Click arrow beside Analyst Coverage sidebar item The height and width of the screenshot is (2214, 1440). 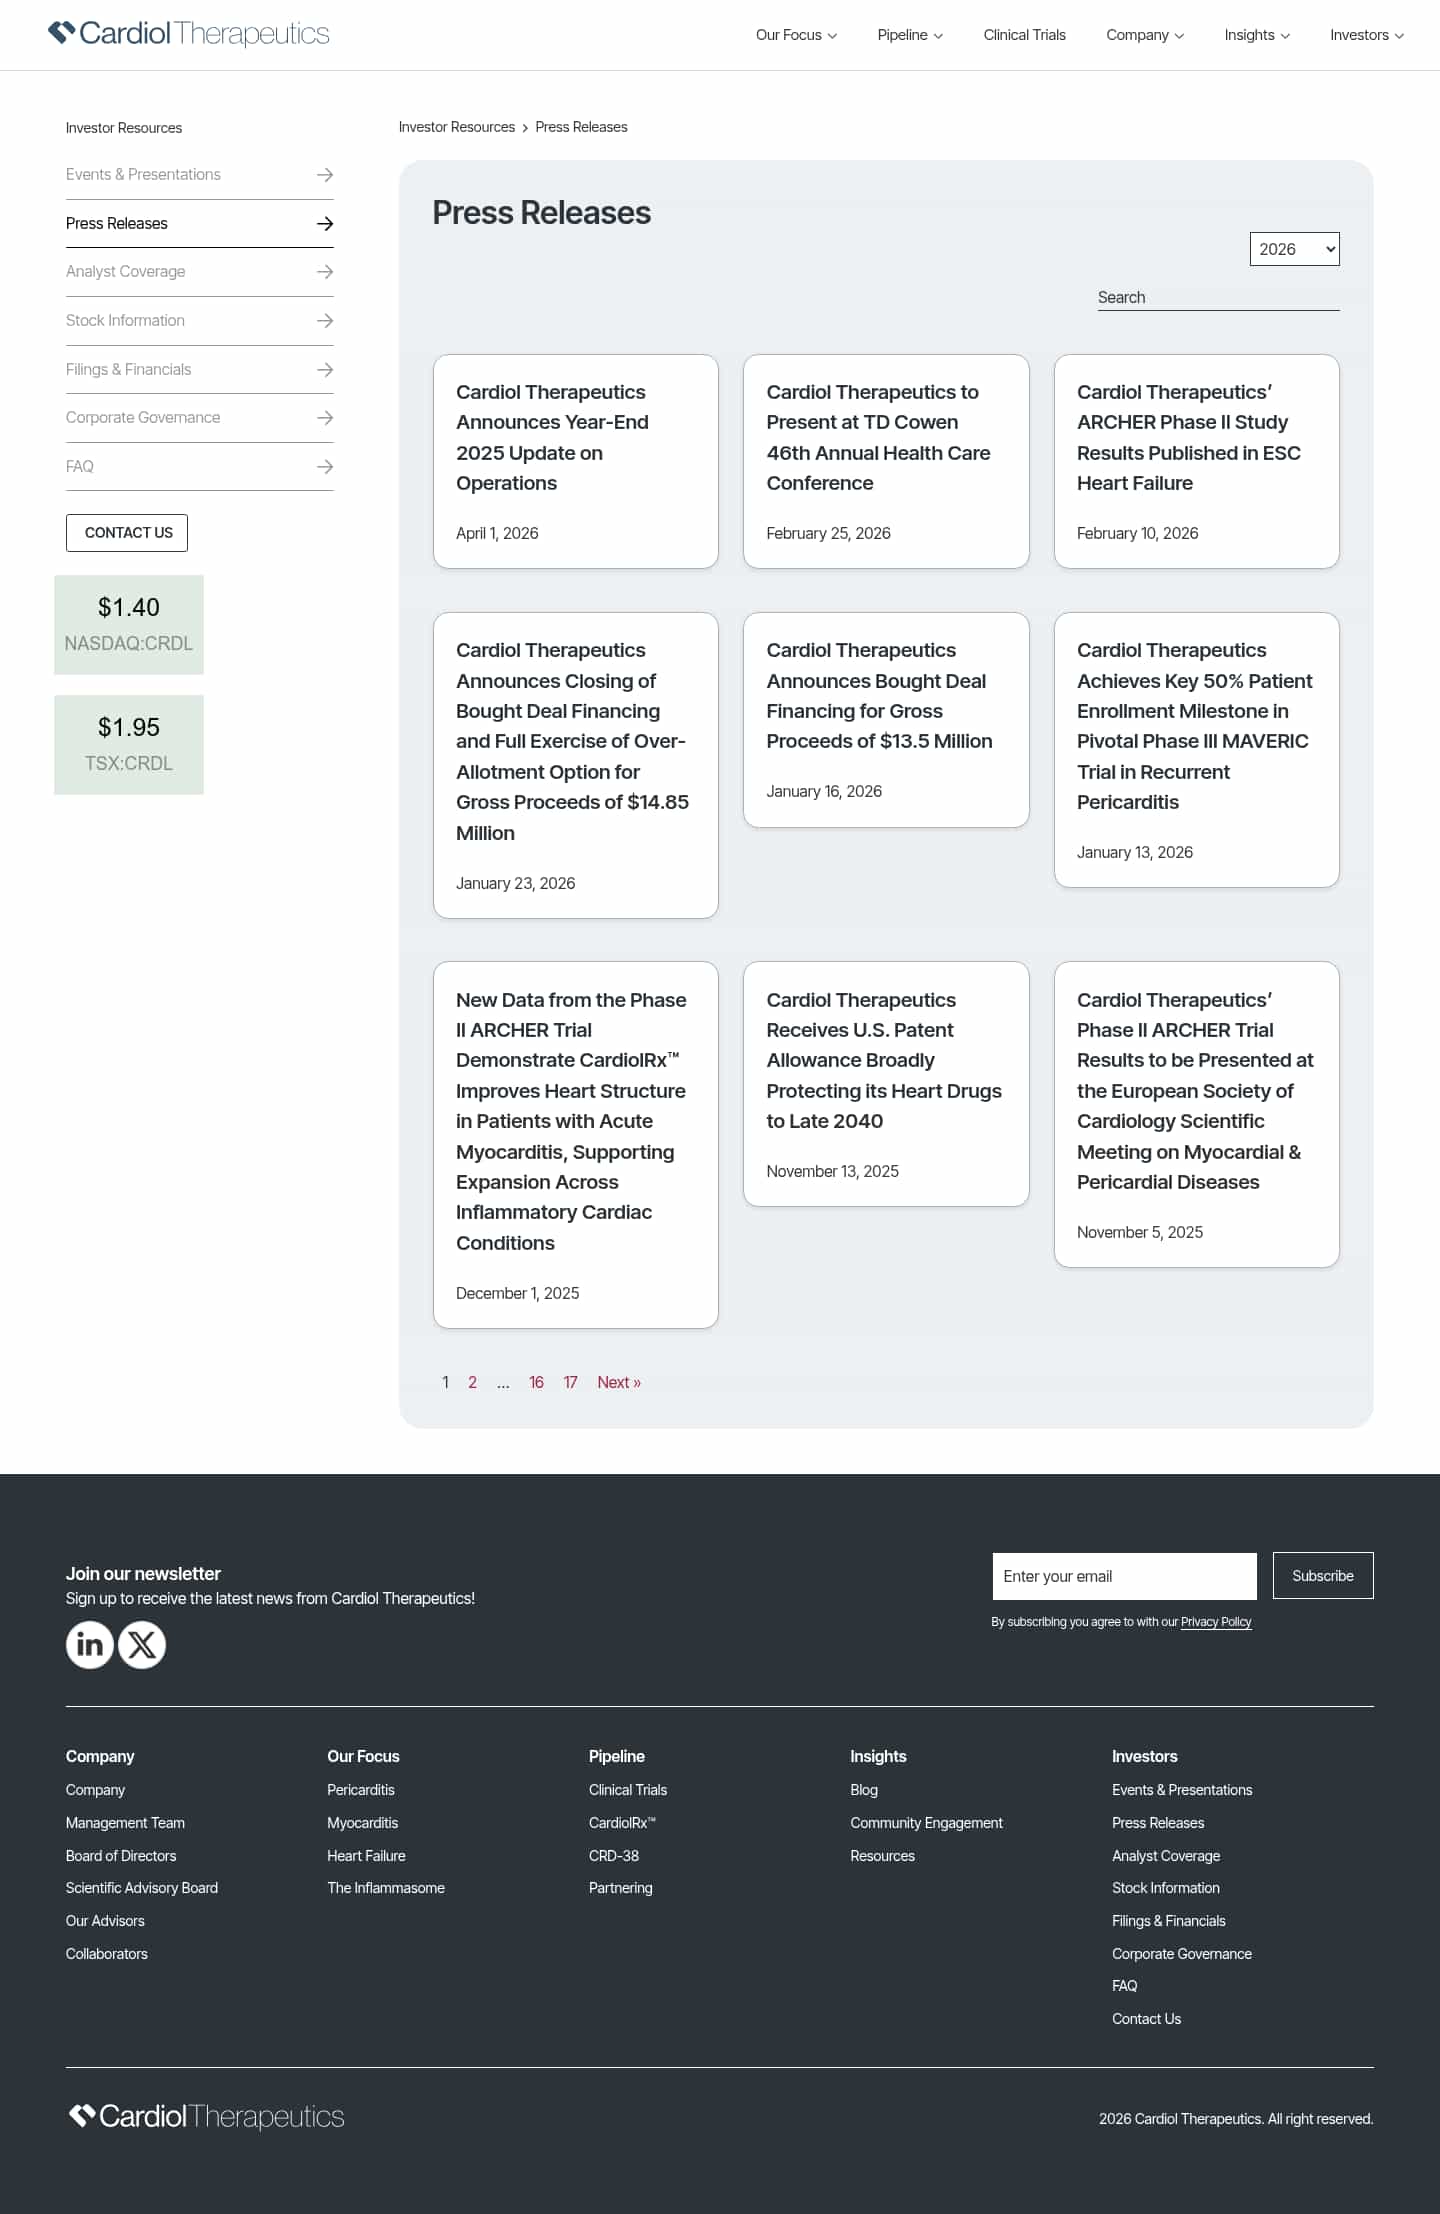325,272
